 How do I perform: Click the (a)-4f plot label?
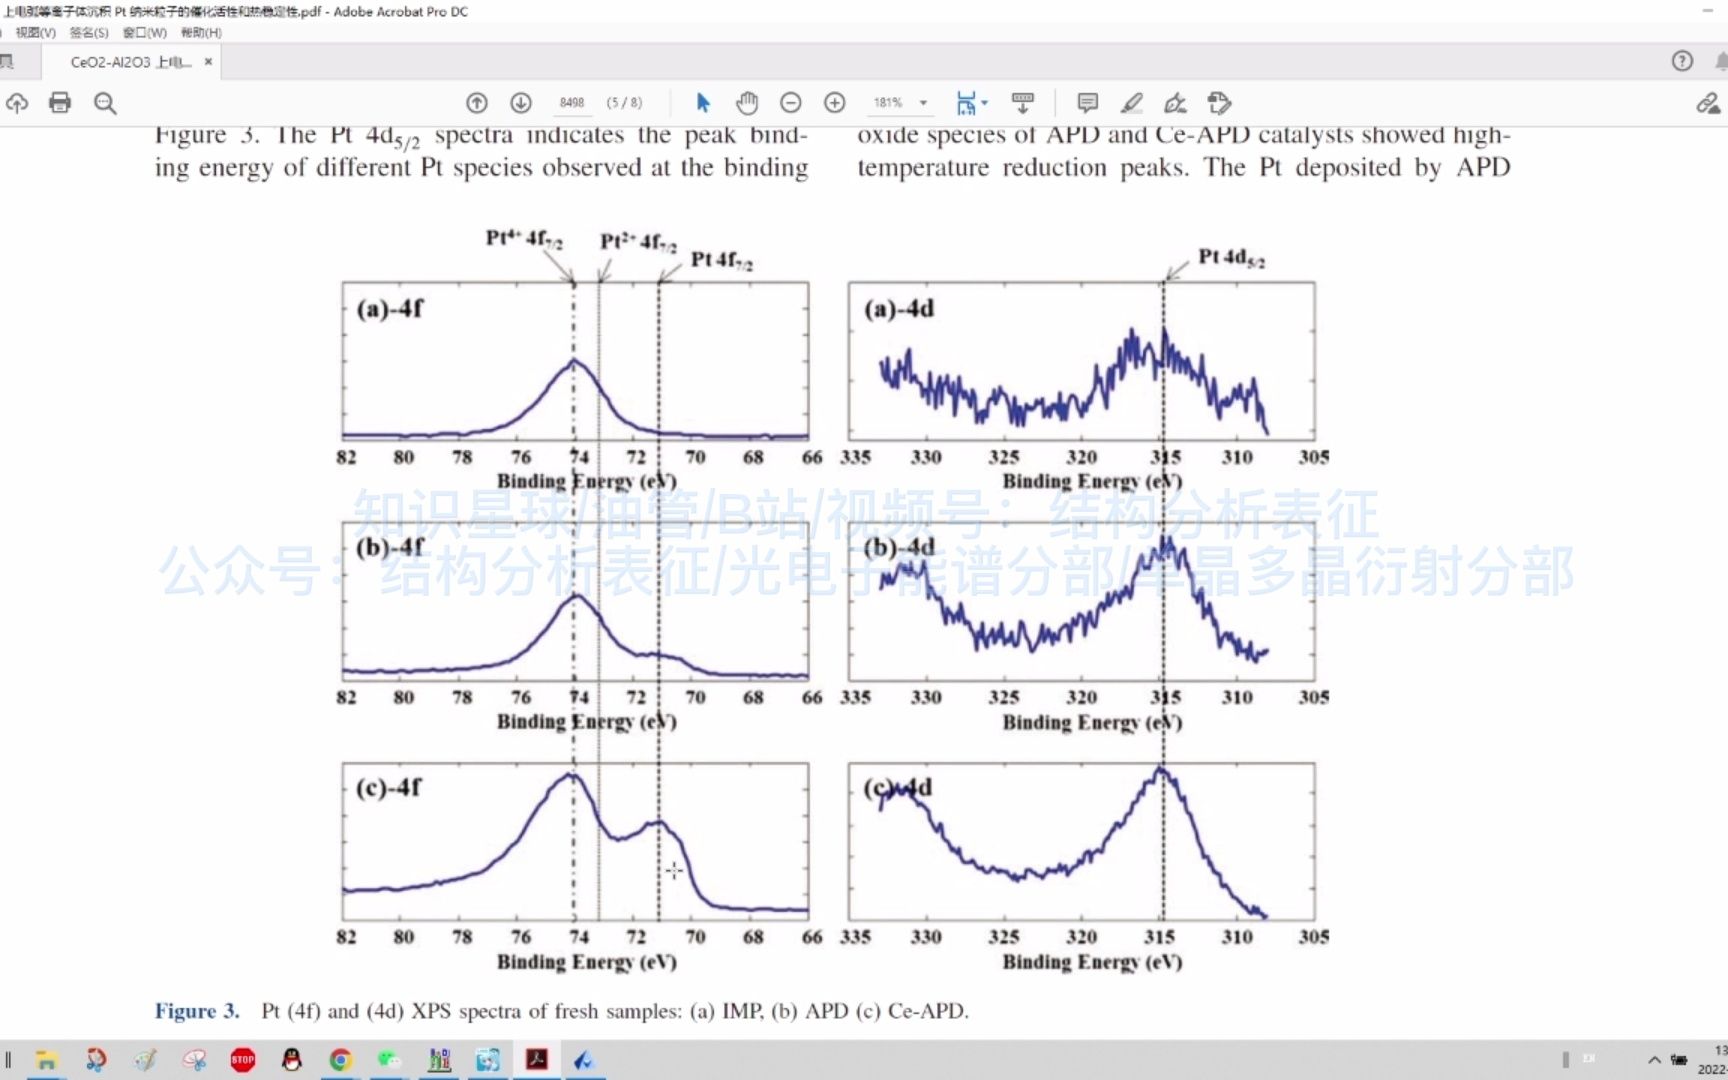click(x=390, y=309)
